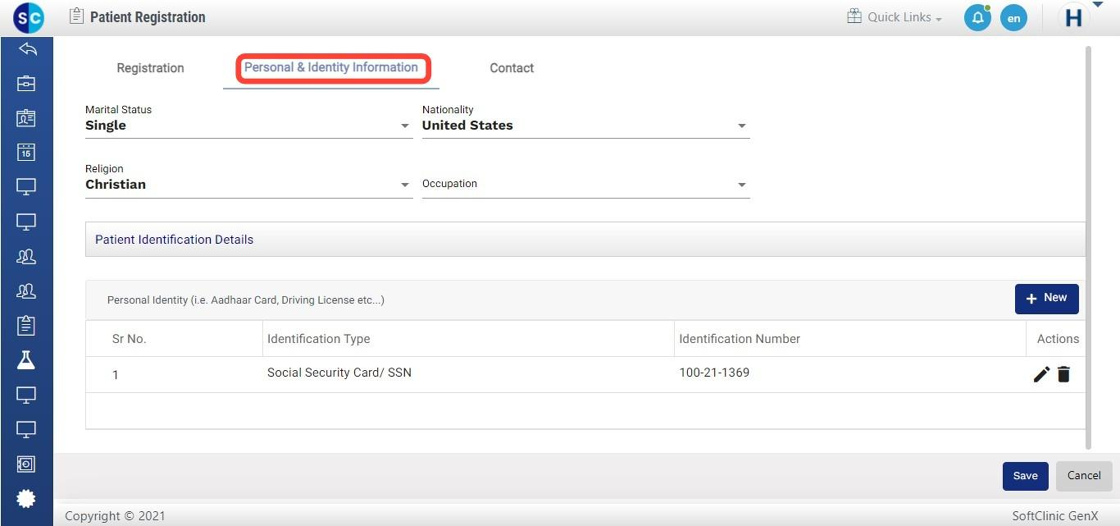1120x526 pixels.
Task: Click the Actions column header
Action: tap(1058, 339)
